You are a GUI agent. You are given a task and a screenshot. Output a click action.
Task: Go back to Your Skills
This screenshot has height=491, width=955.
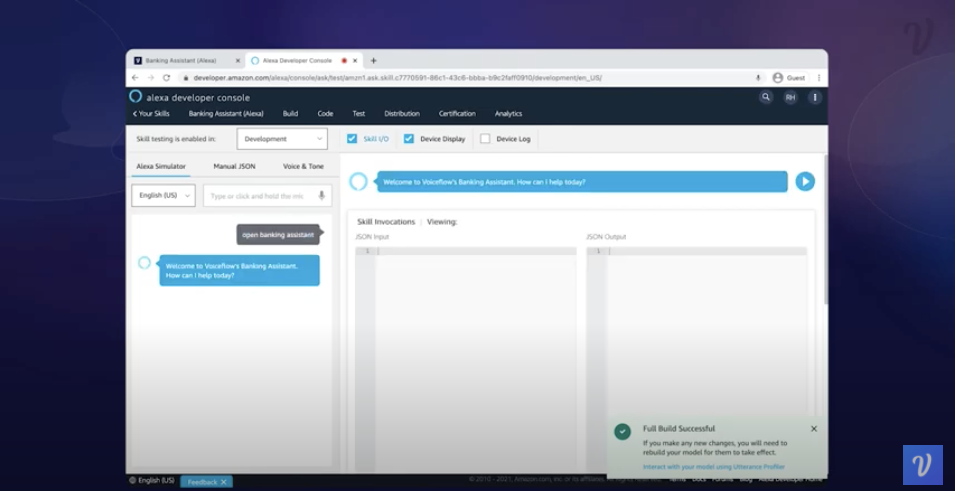click(151, 114)
